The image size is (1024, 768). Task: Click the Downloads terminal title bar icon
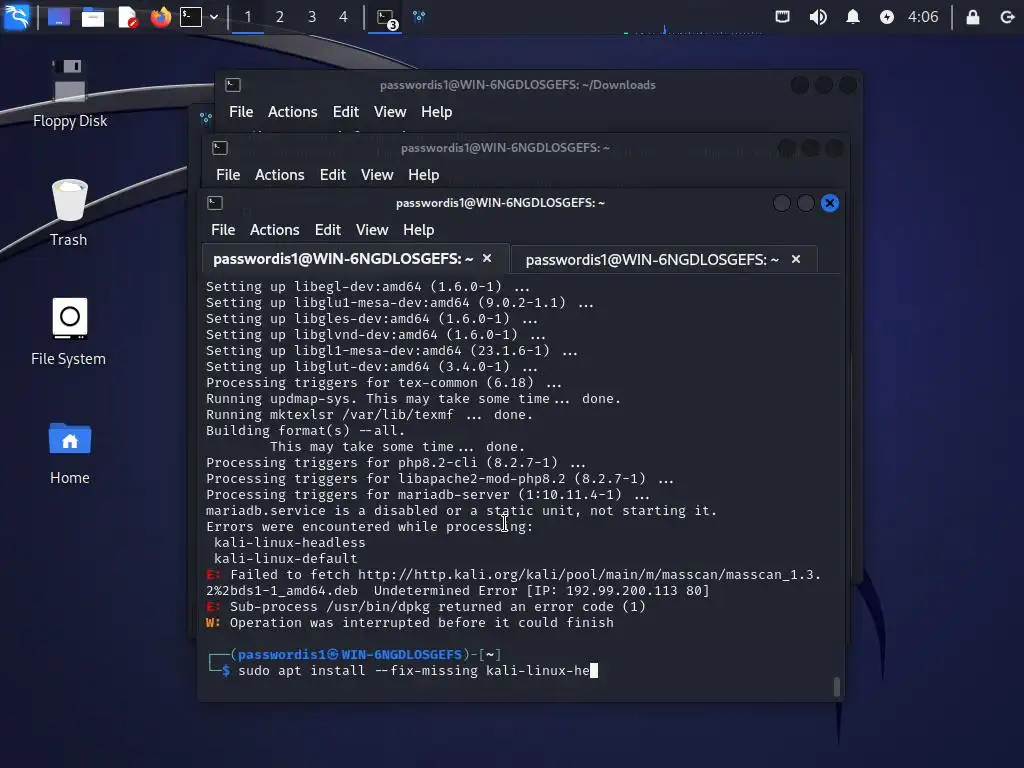pyautogui.click(x=233, y=85)
